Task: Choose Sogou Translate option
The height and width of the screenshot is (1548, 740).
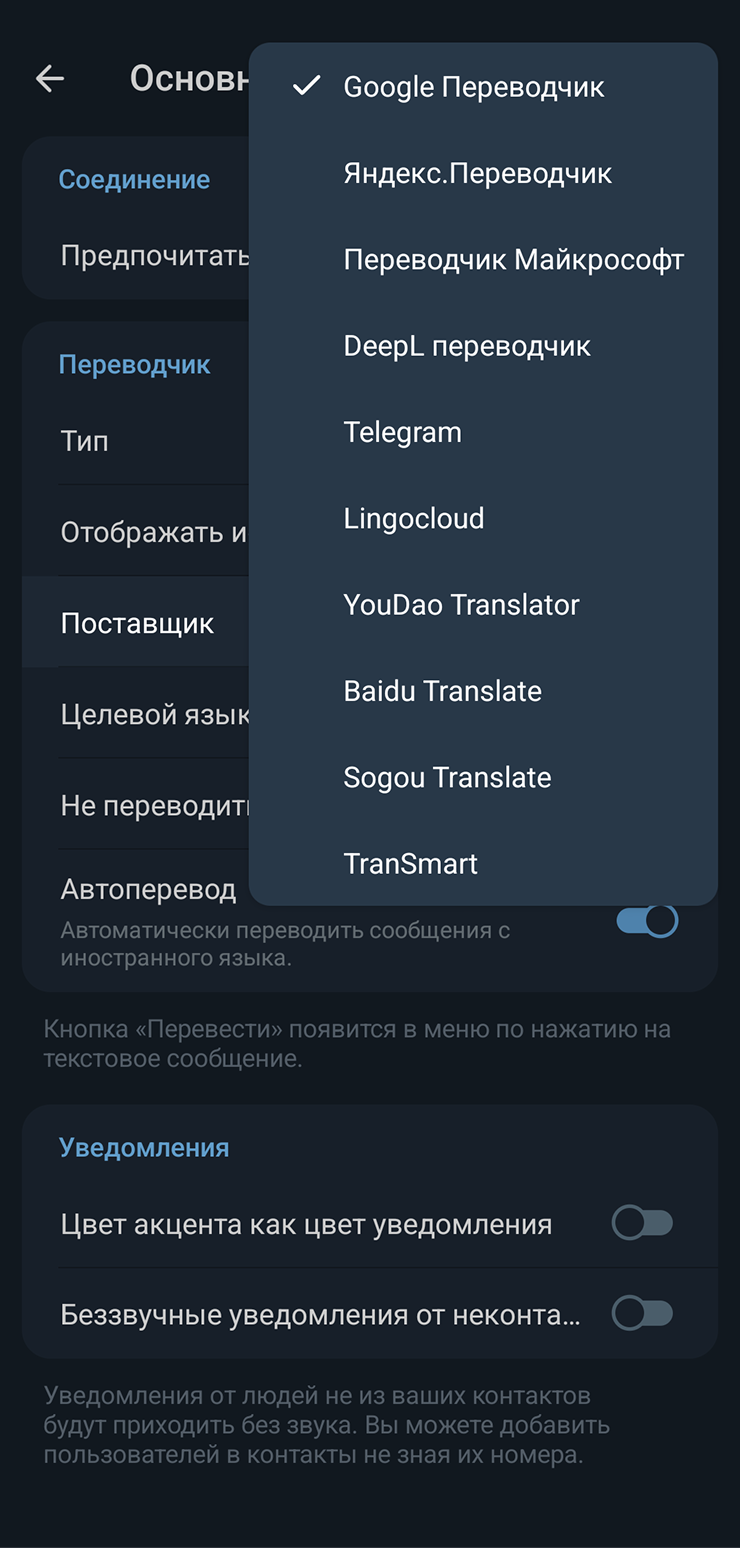Action: pos(447,778)
